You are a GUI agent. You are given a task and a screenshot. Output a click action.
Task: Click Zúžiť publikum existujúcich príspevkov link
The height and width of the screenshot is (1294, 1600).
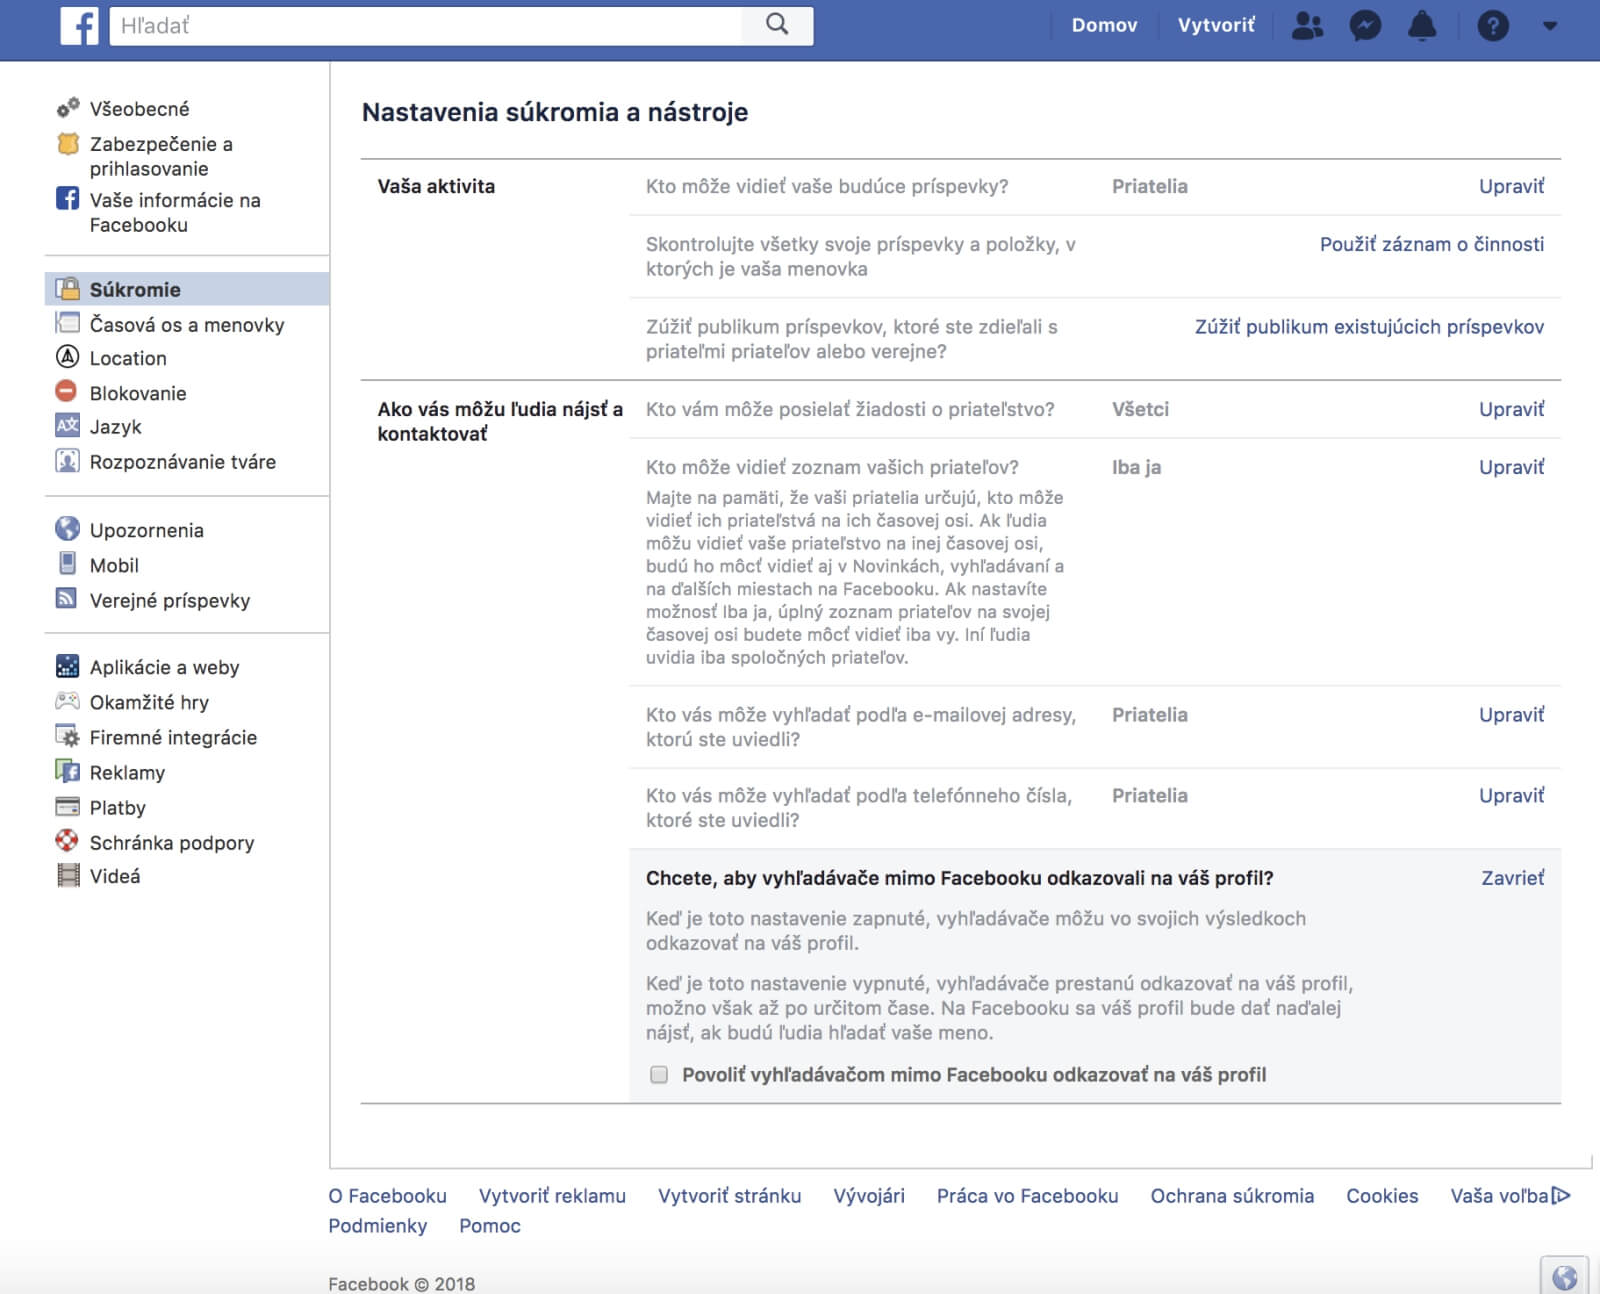click(1370, 327)
